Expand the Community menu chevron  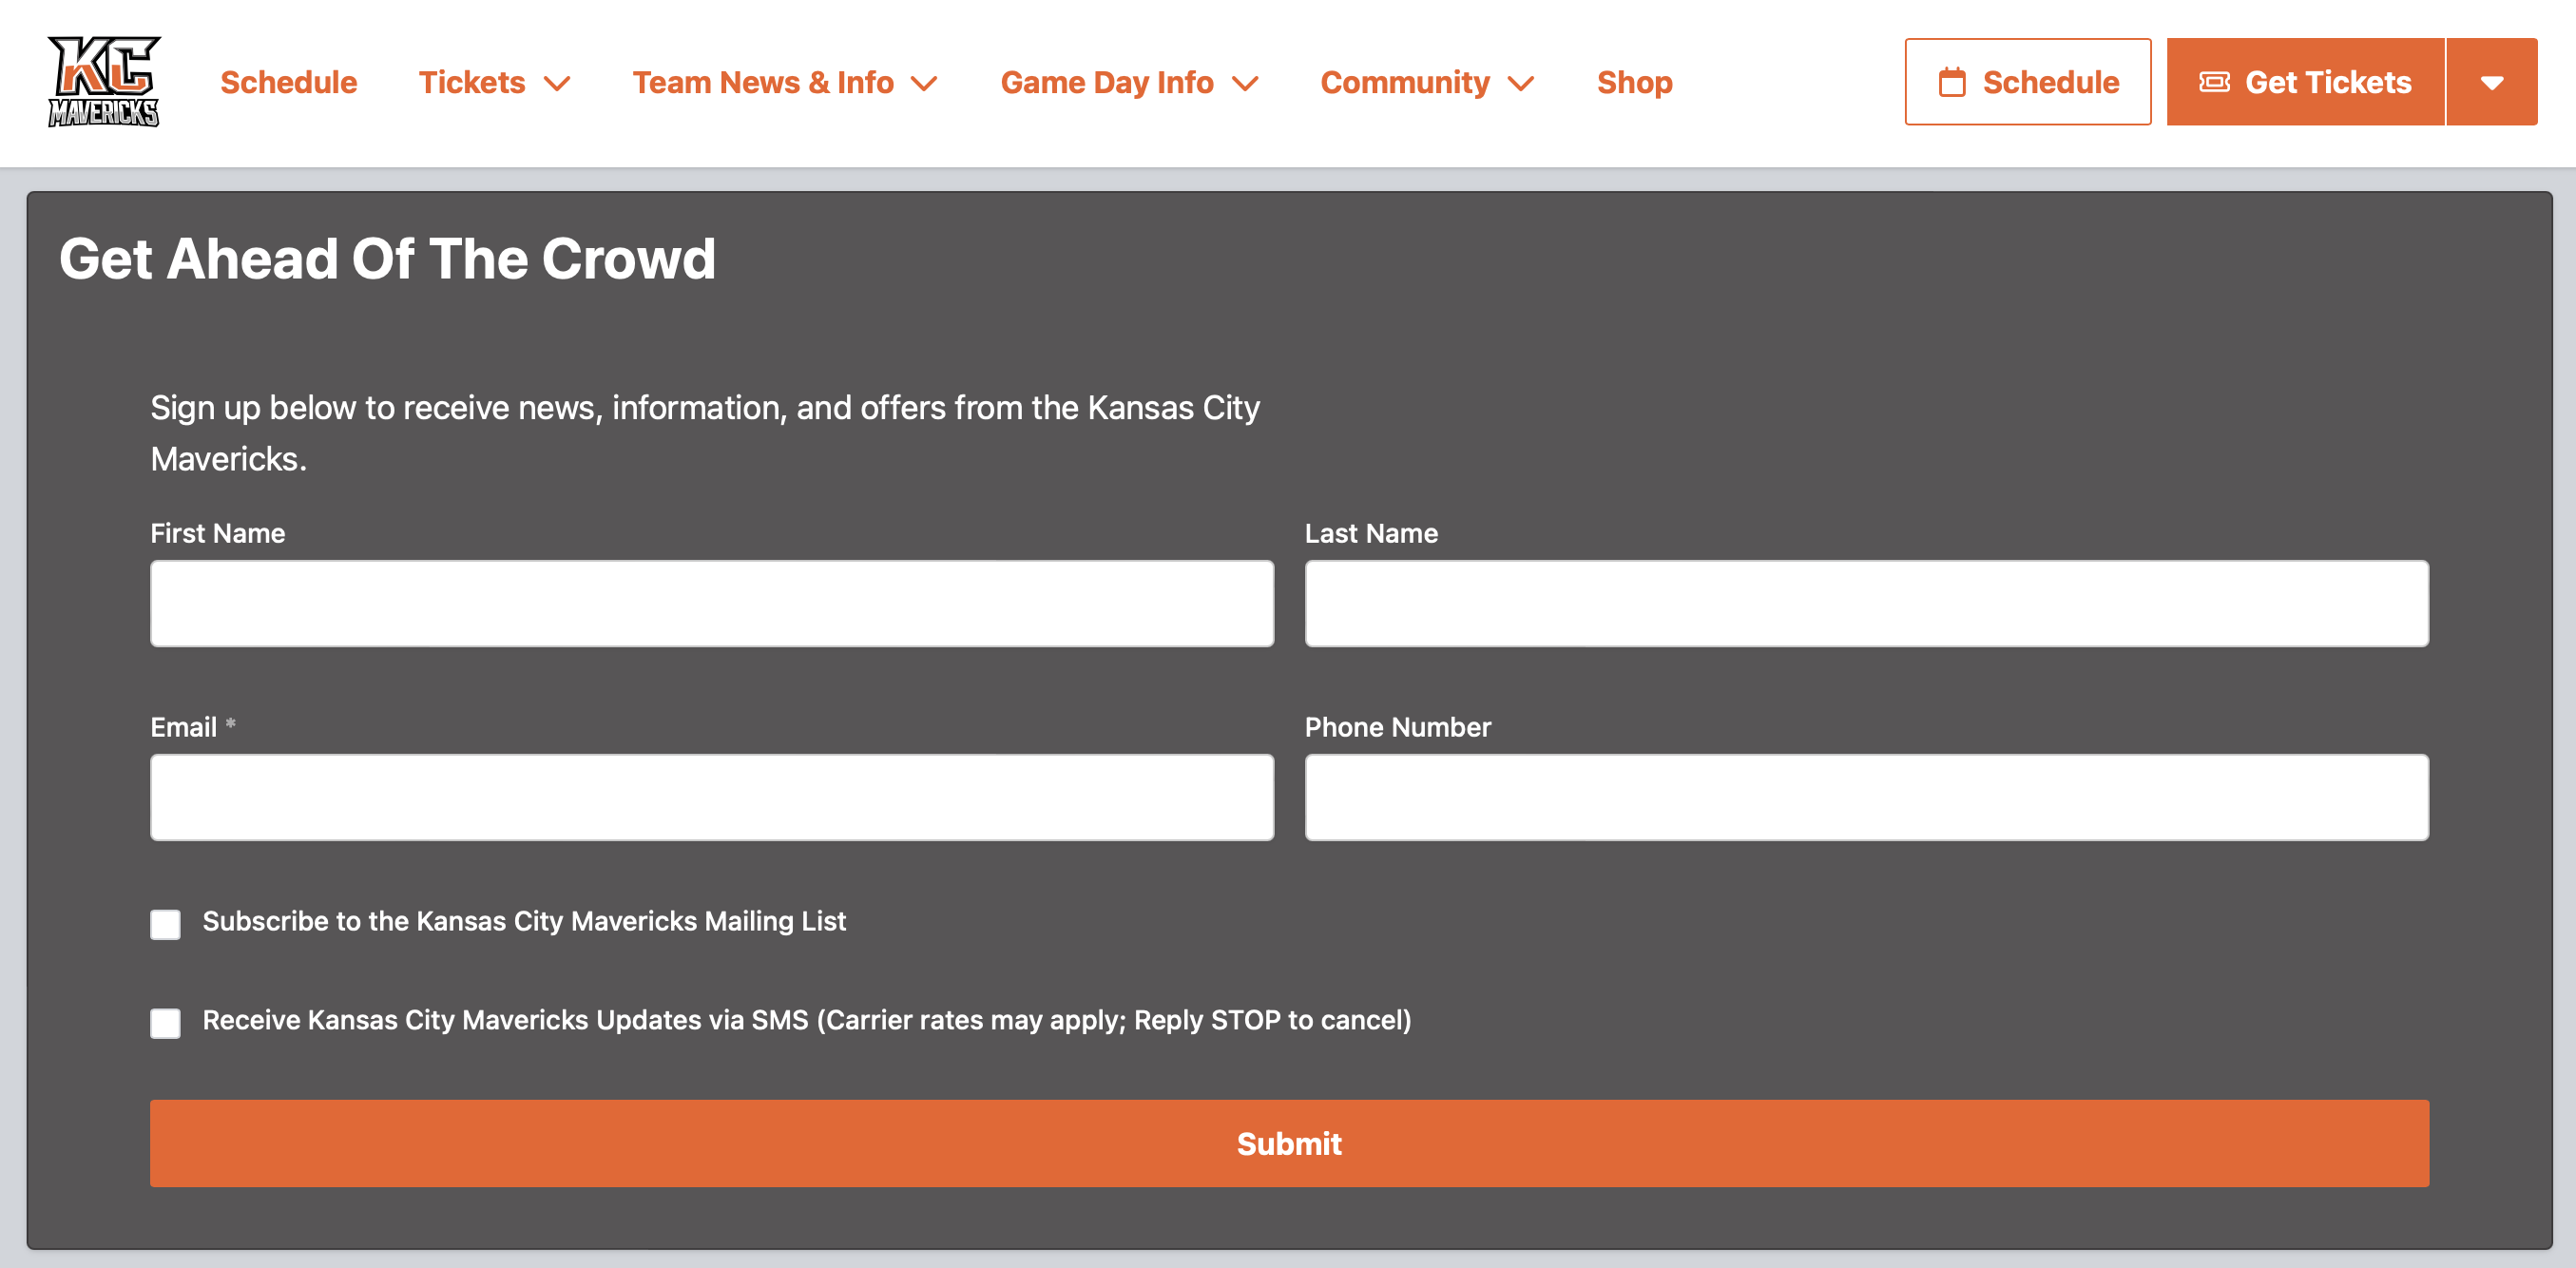click(x=1521, y=83)
